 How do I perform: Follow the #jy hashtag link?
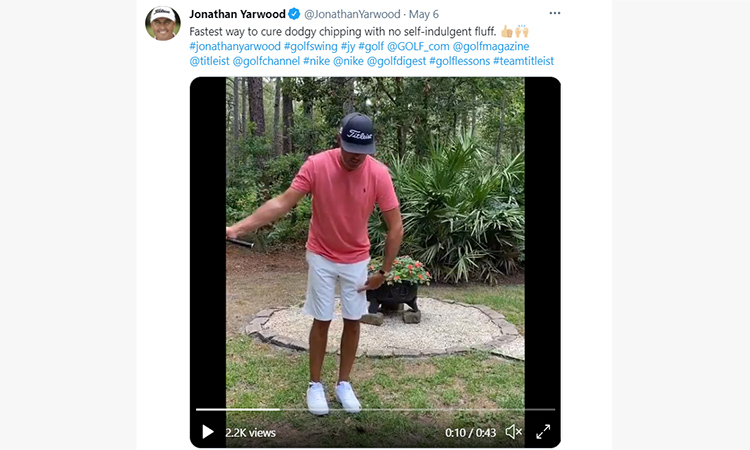pos(348,46)
